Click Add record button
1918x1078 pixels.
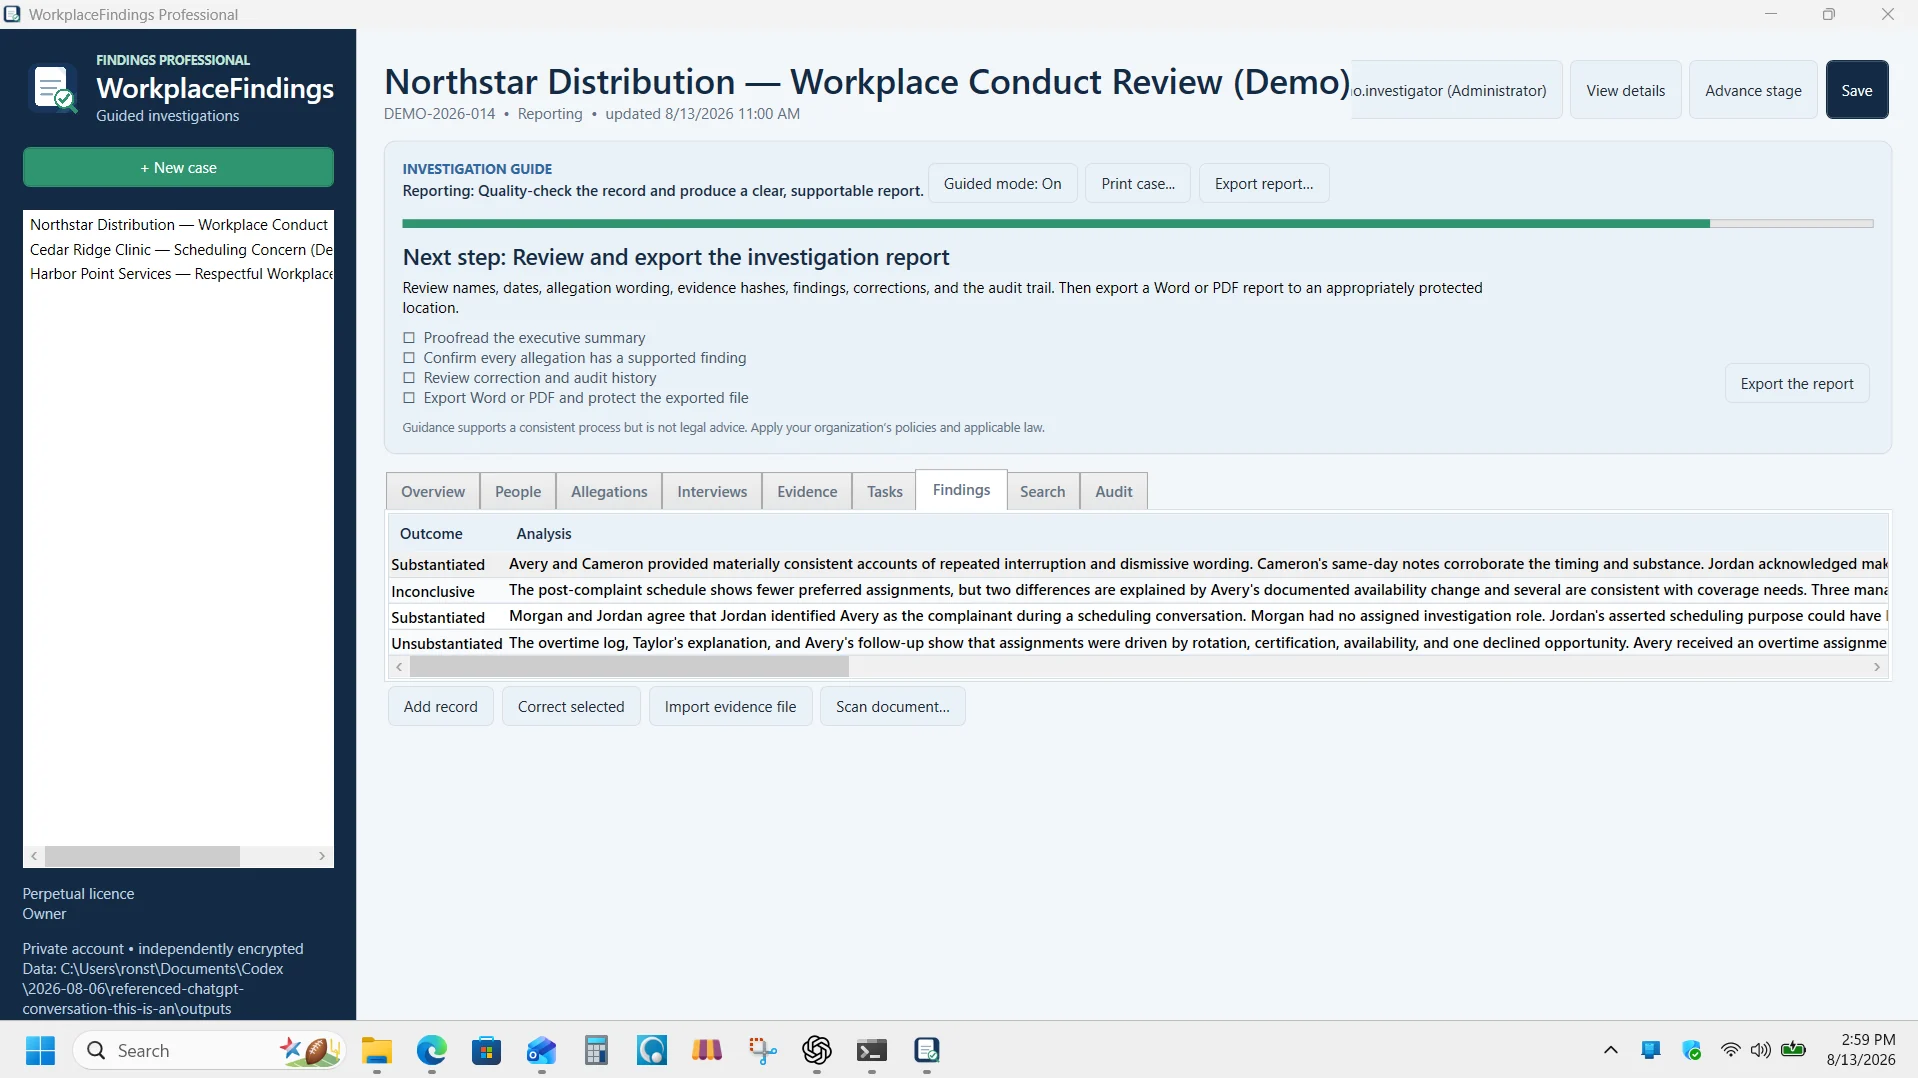pos(441,707)
